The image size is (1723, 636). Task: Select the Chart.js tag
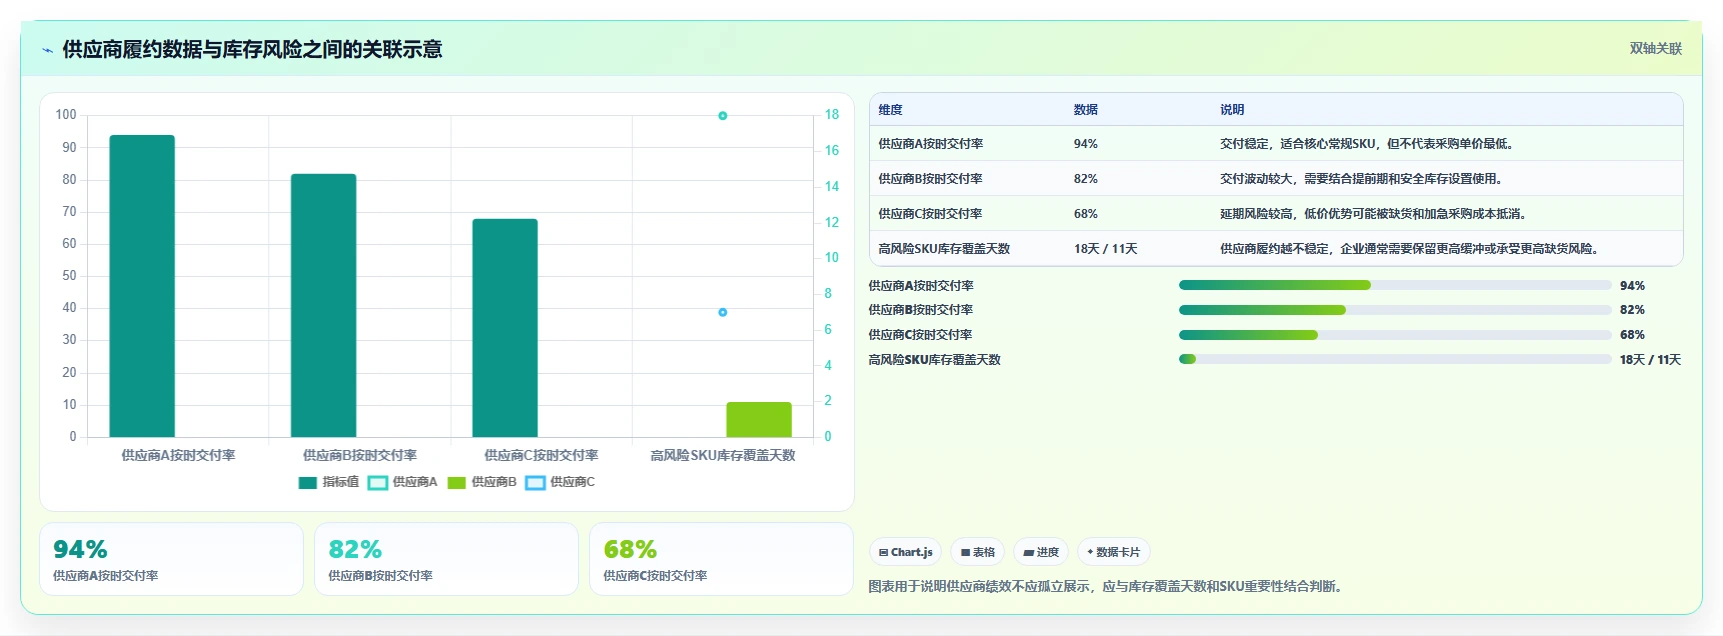tap(905, 552)
